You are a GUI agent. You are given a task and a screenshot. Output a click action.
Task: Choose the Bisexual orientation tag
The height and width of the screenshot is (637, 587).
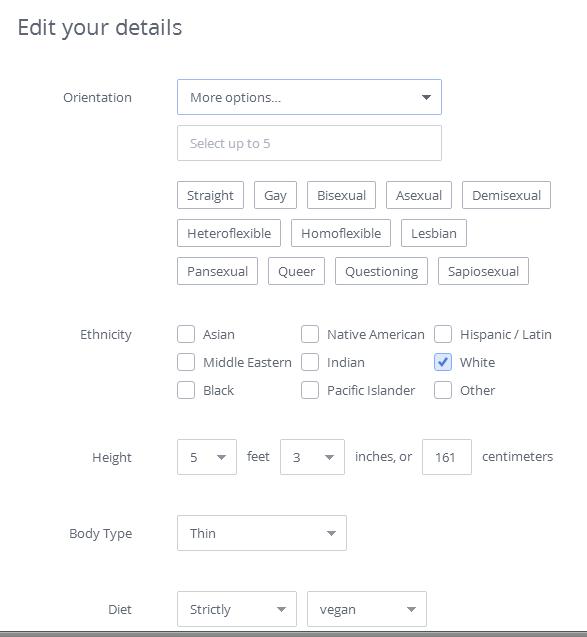[x=341, y=195]
